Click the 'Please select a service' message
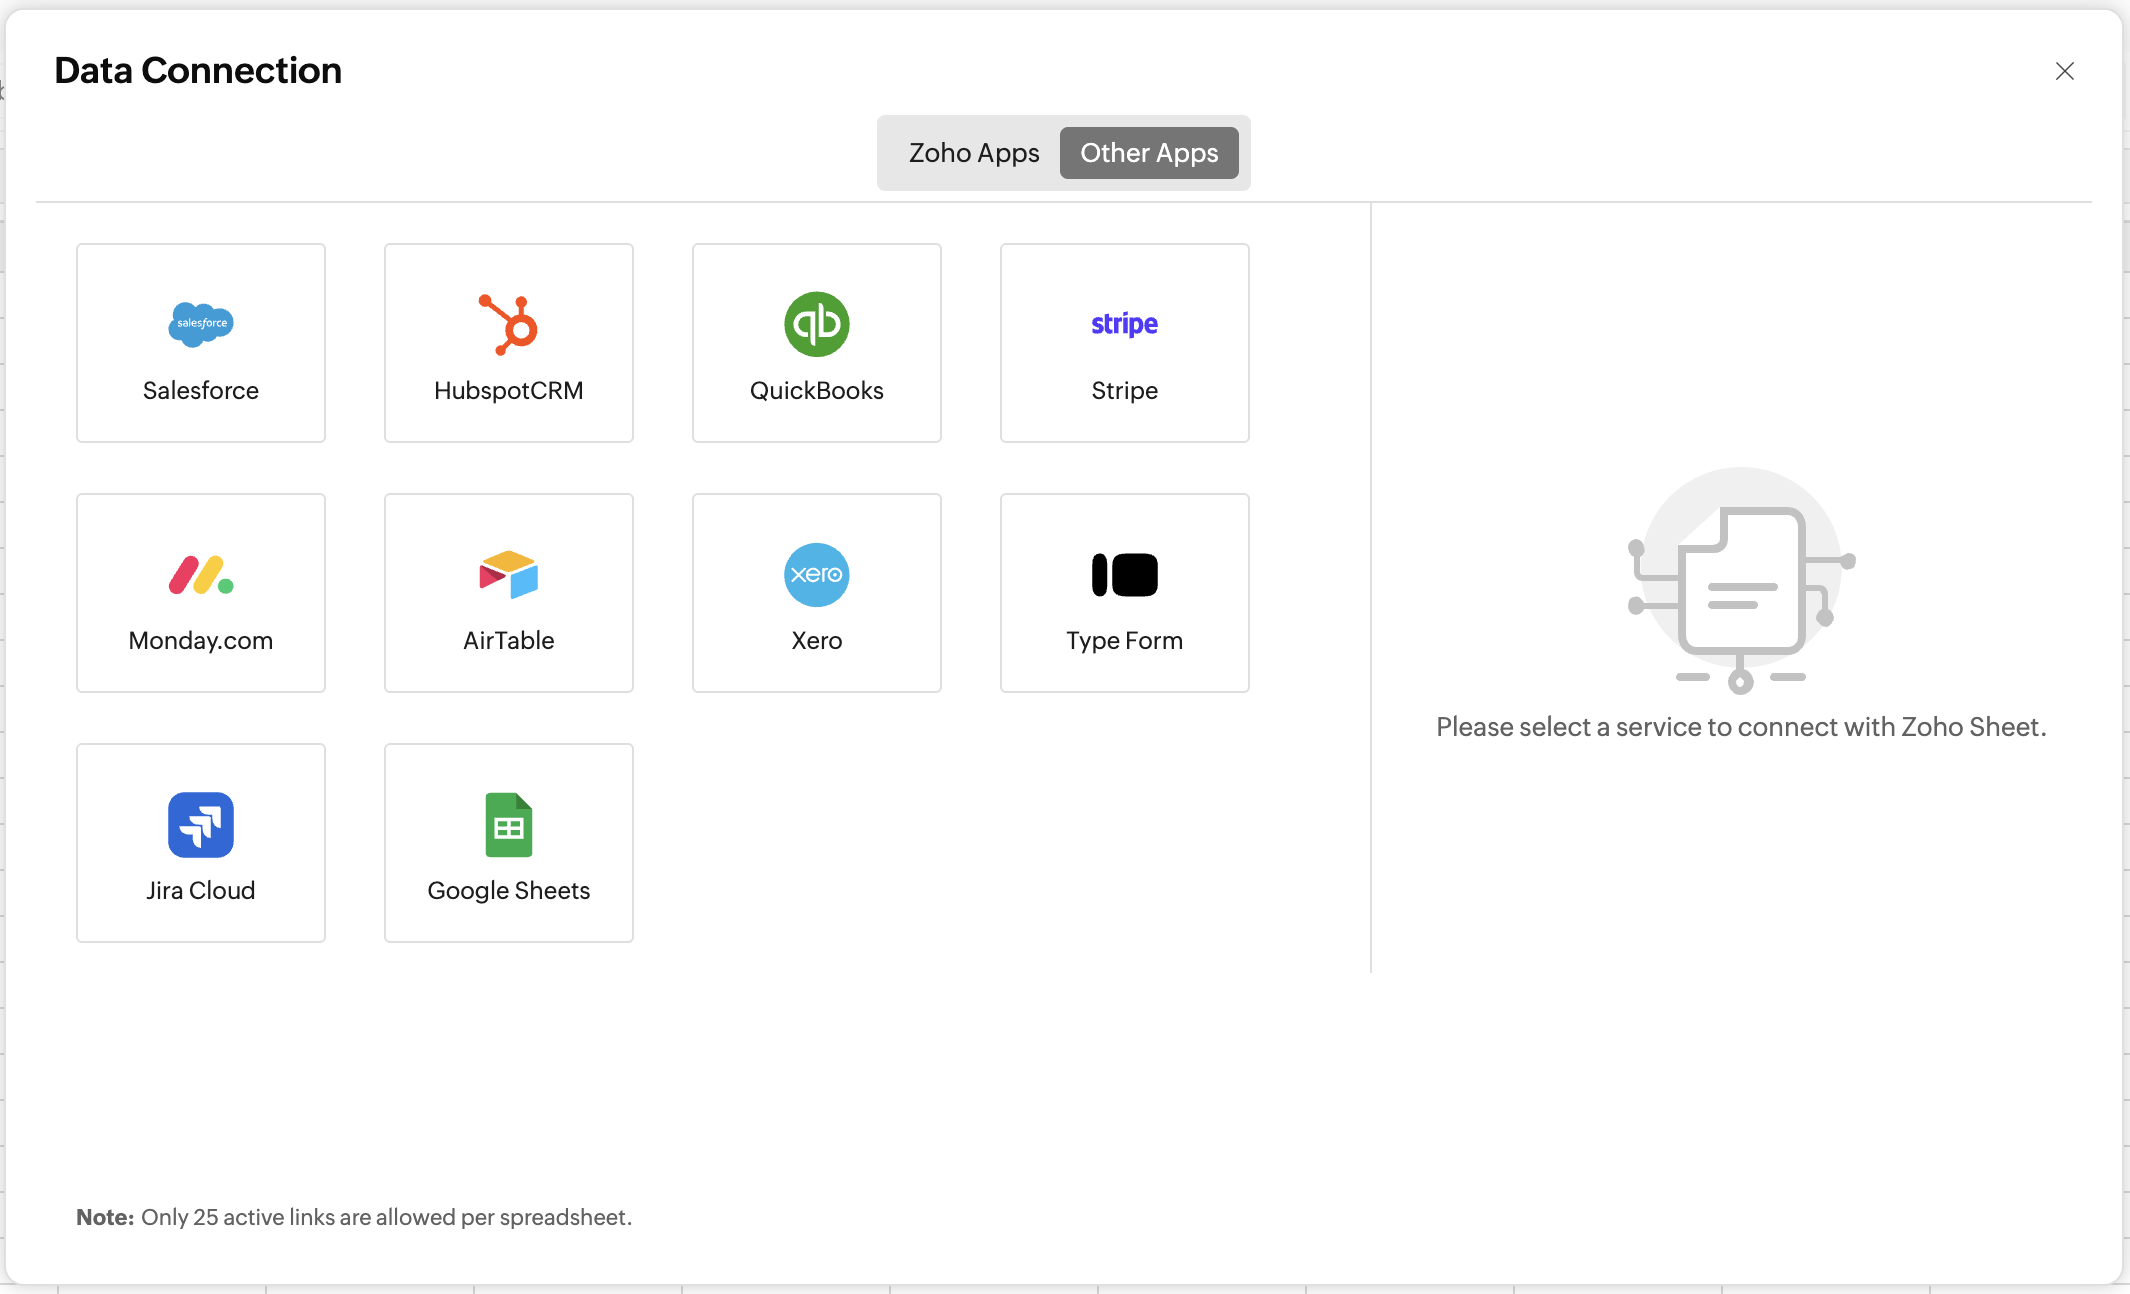 tap(1741, 727)
